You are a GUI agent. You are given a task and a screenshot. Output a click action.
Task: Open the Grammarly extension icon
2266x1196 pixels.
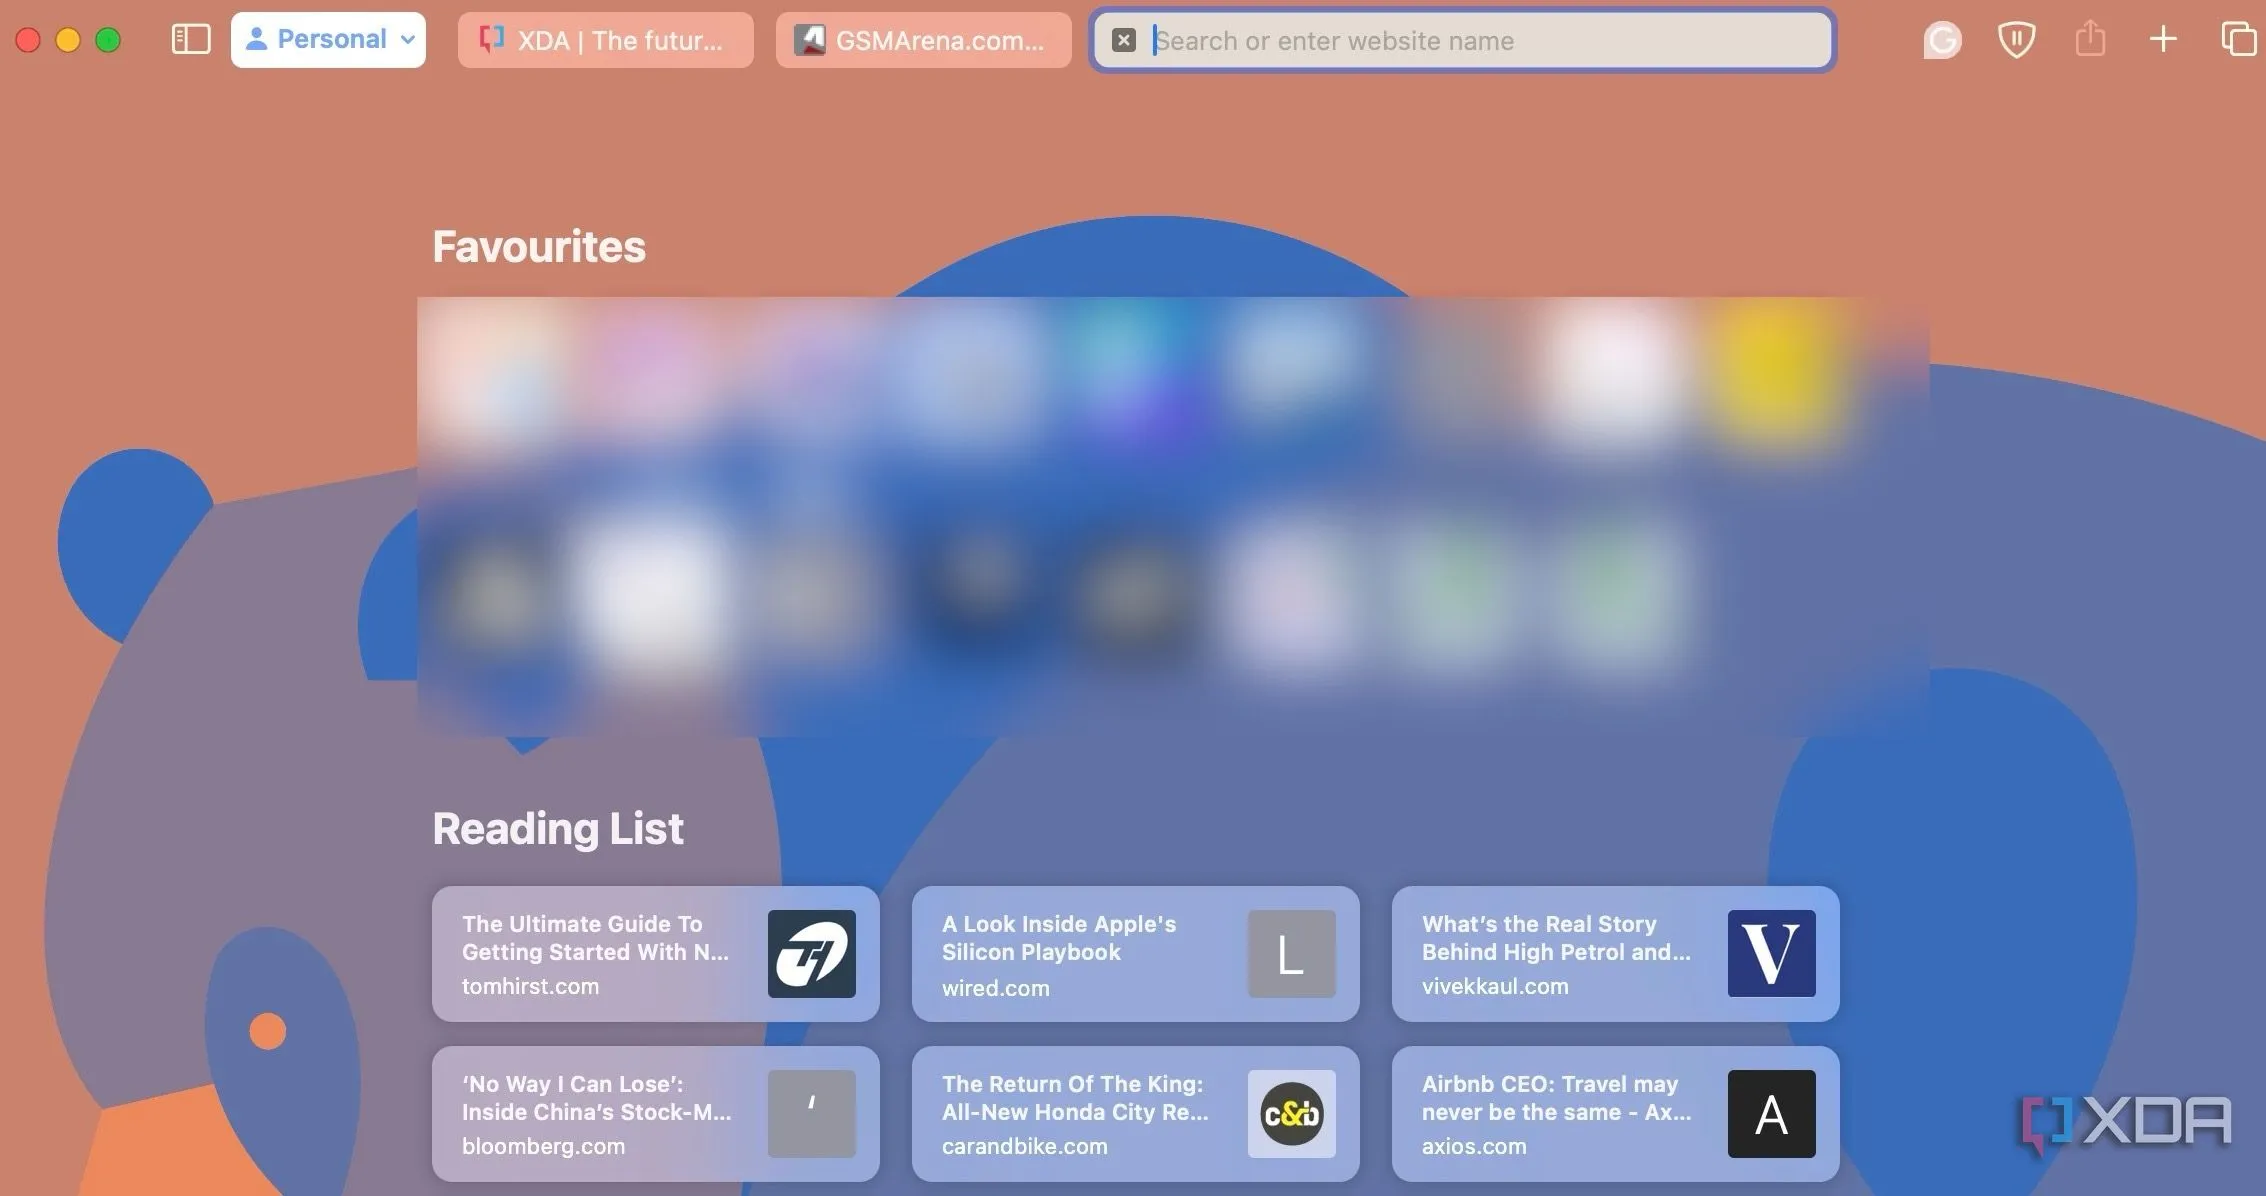point(1942,40)
